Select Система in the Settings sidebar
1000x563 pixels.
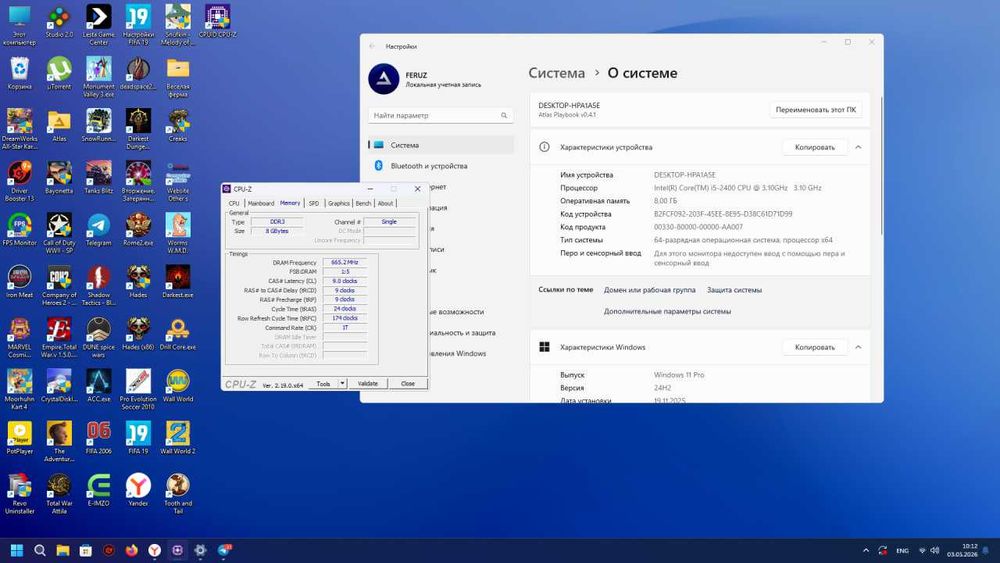tap(441, 145)
